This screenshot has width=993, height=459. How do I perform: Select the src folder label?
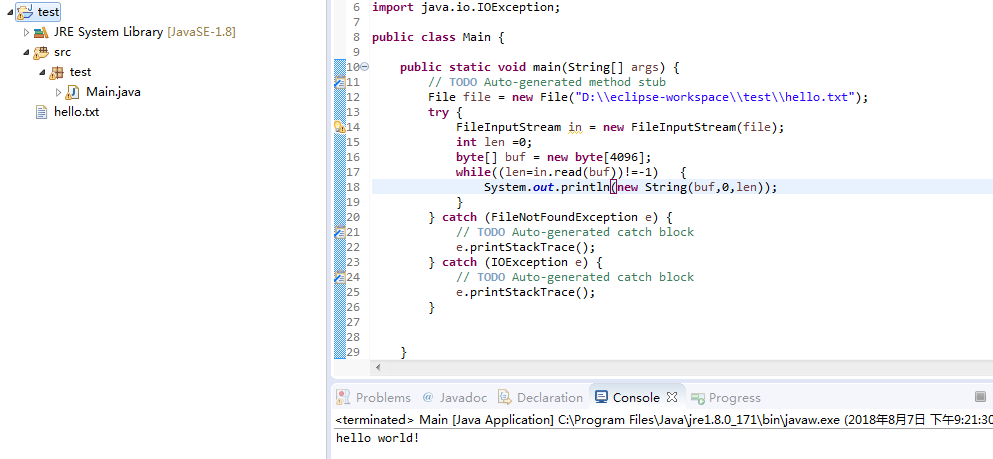point(63,52)
